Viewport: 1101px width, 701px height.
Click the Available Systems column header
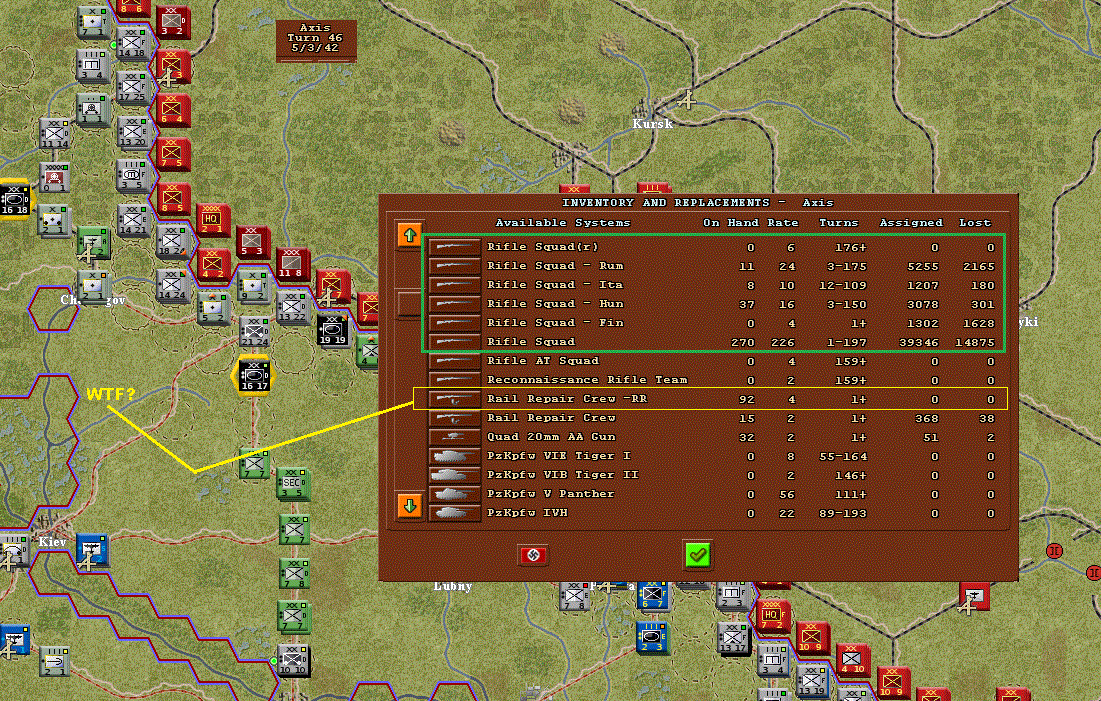pyautogui.click(x=563, y=223)
